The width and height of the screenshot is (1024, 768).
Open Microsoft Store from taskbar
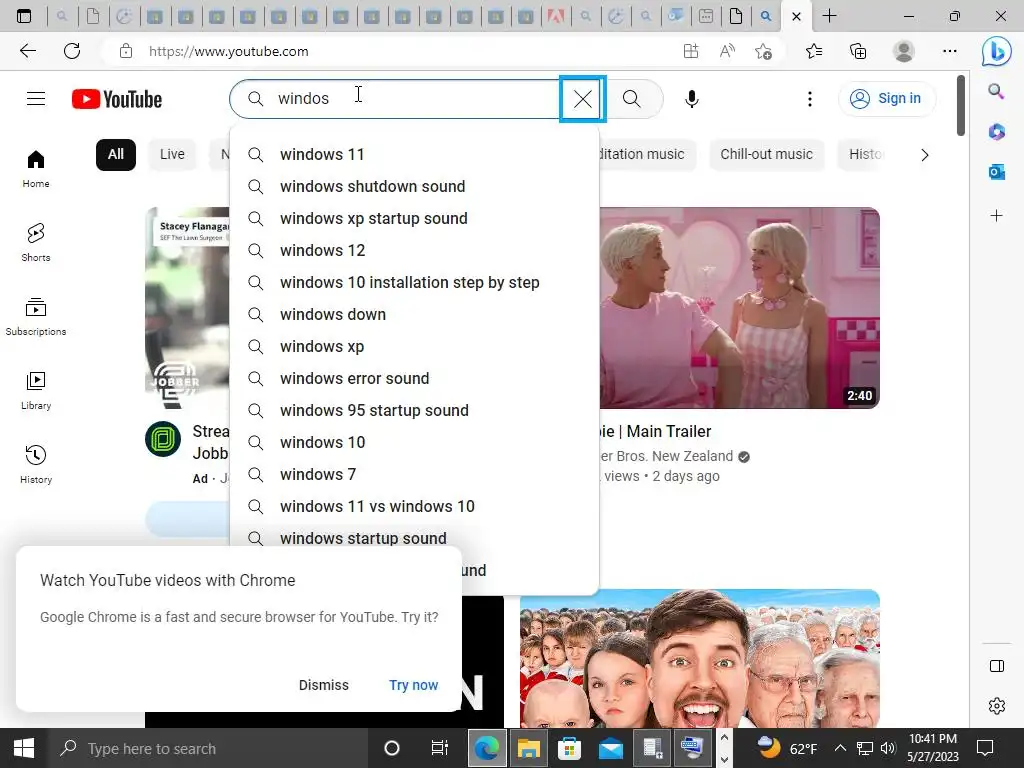[x=569, y=748]
